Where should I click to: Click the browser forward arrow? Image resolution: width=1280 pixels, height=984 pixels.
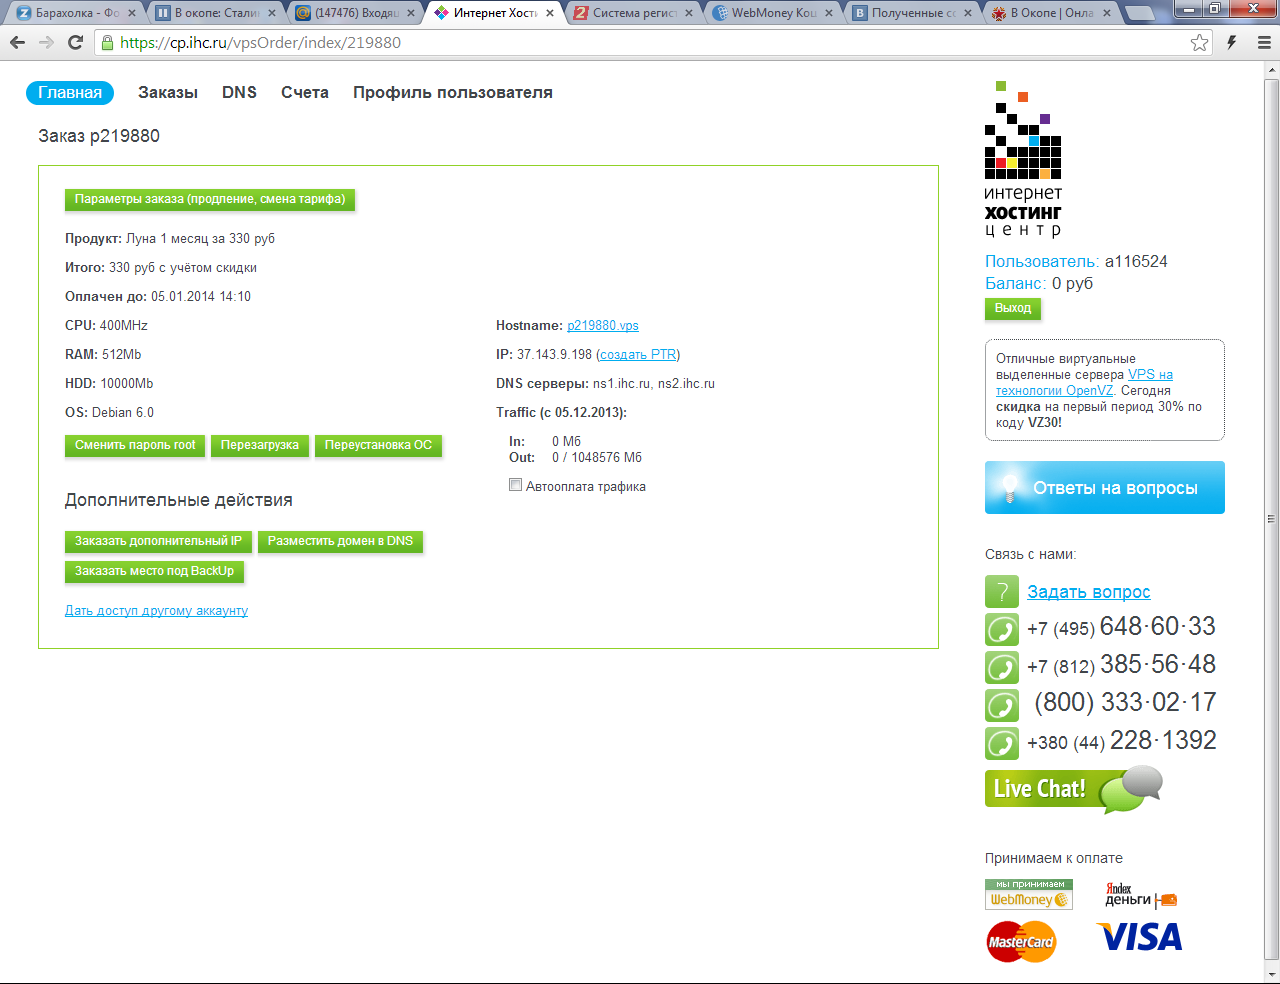(46, 43)
